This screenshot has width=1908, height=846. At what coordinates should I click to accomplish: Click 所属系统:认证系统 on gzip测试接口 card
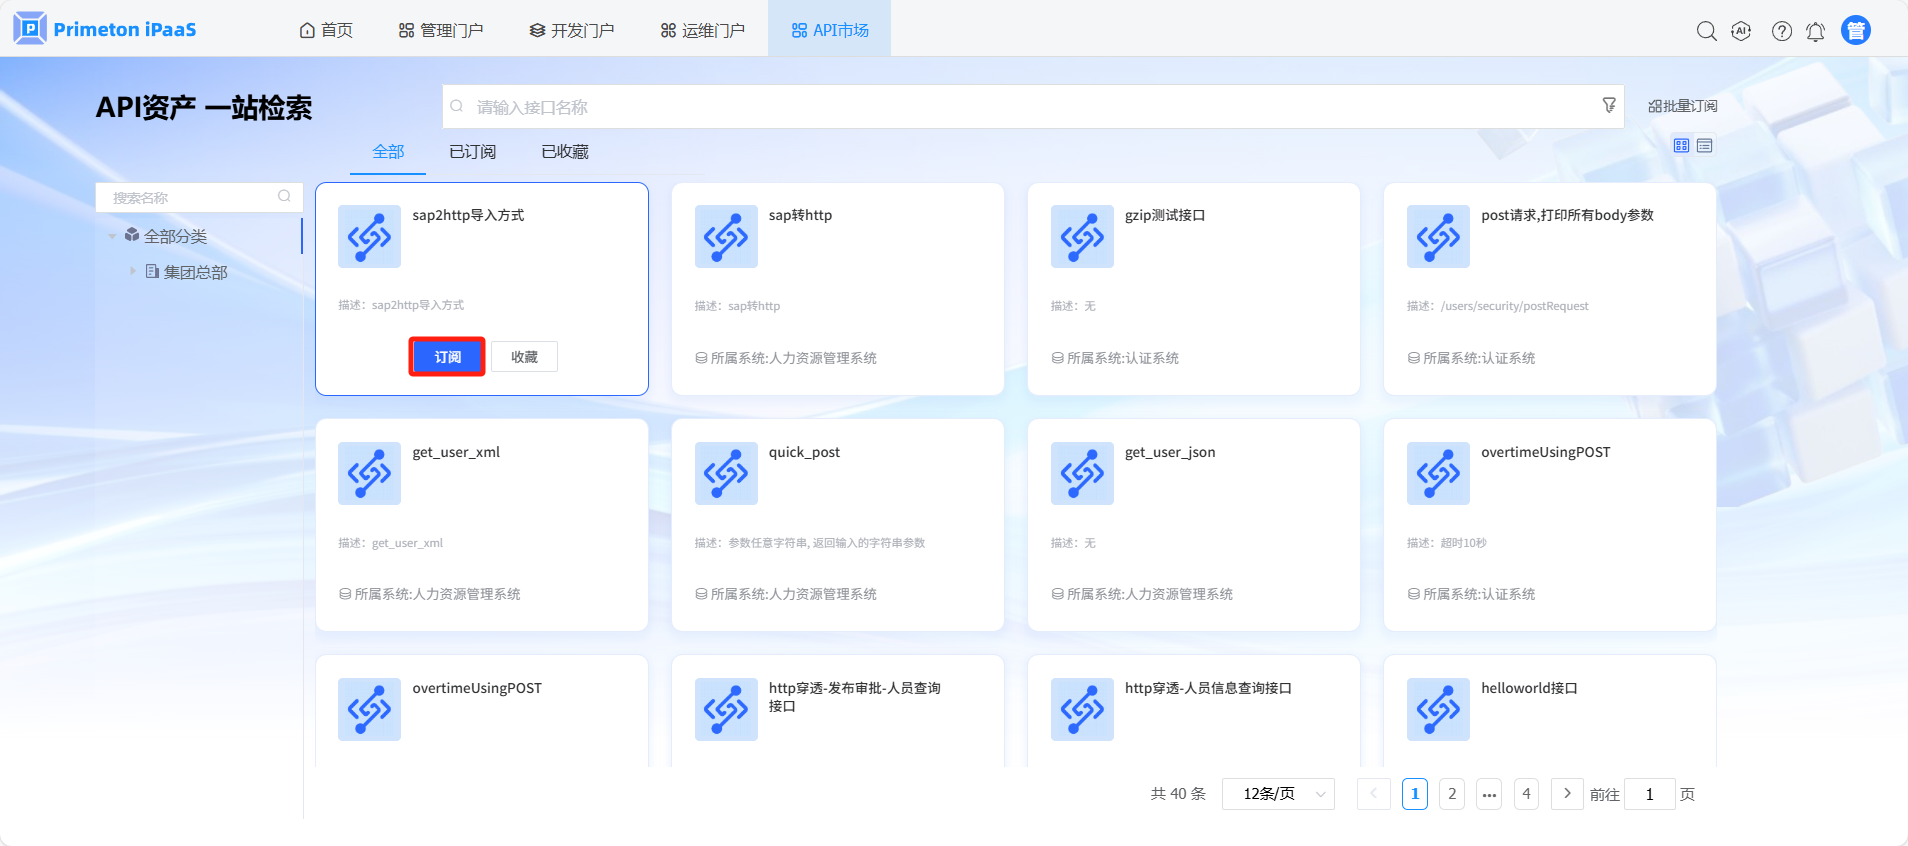pos(1115,358)
